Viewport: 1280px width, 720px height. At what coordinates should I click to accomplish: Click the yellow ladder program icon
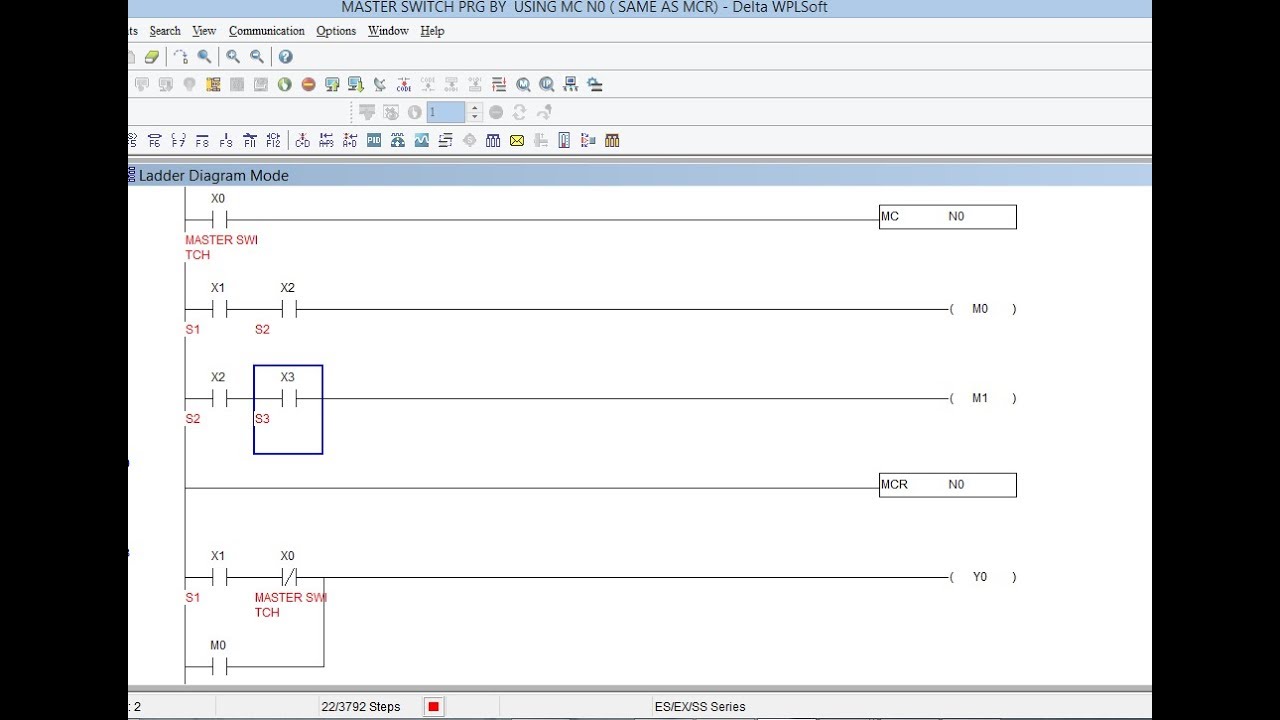click(213, 85)
